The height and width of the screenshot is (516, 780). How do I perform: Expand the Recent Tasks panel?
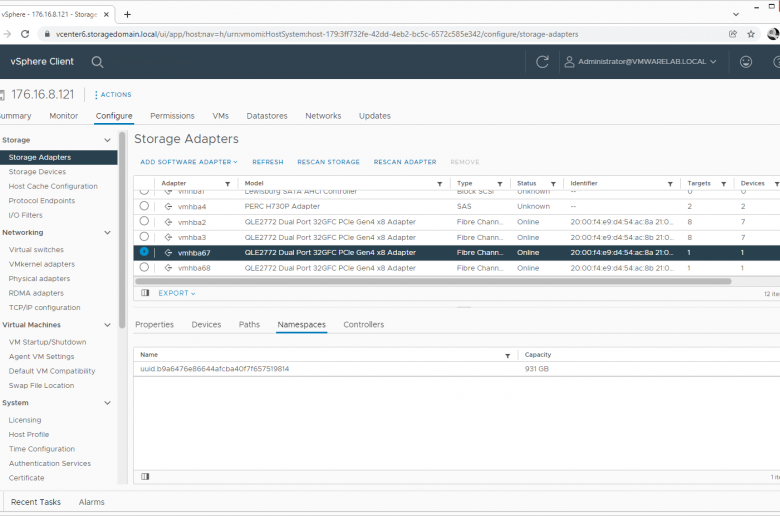[x=36, y=502]
